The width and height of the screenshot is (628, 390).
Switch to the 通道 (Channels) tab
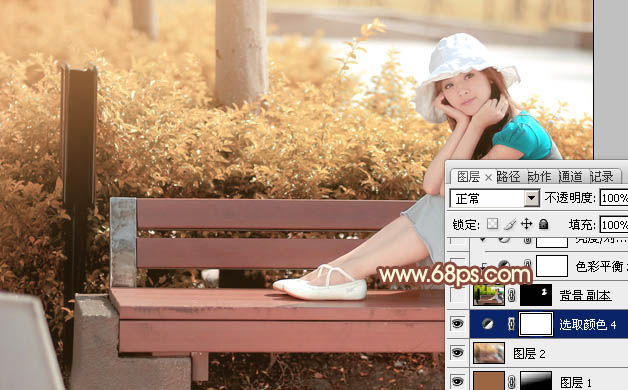coord(570,177)
